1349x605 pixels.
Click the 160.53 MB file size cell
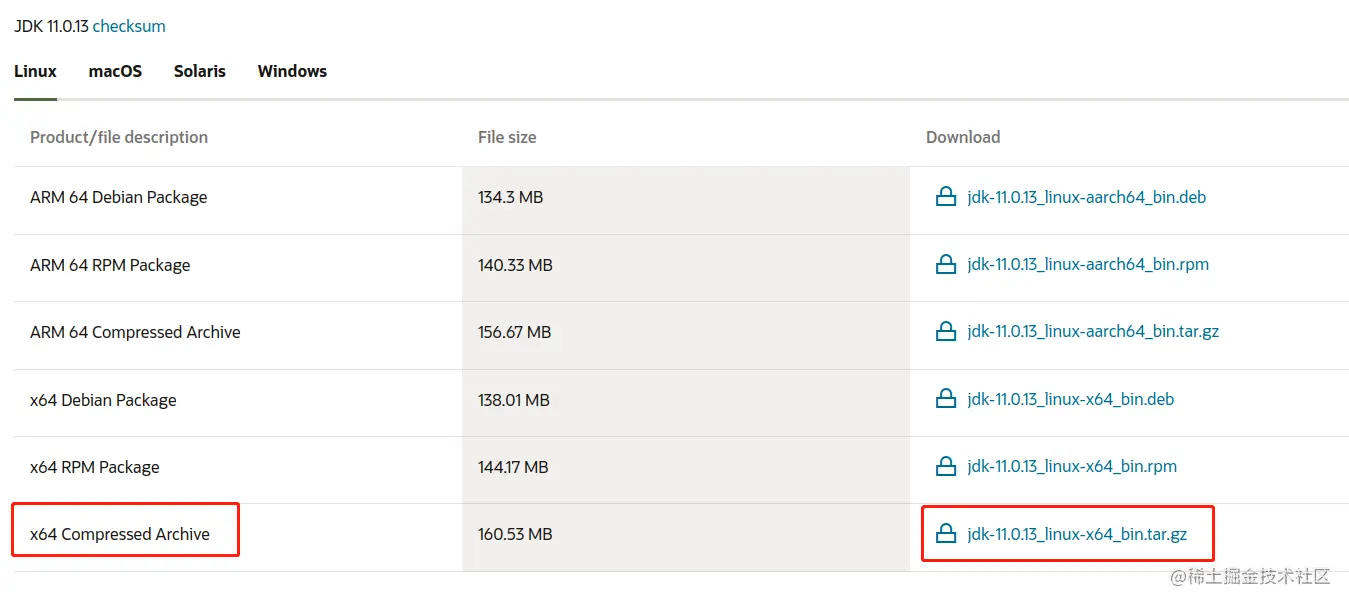point(515,534)
